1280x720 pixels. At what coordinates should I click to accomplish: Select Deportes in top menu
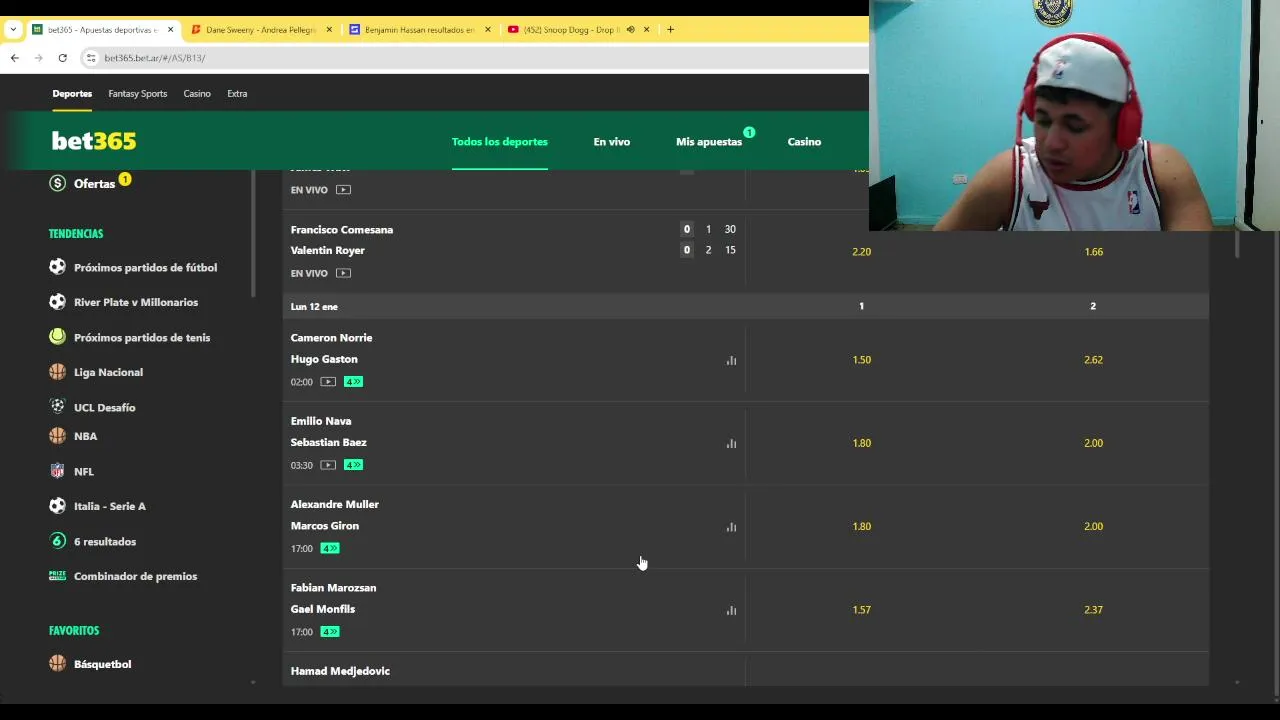[x=72, y=94]
